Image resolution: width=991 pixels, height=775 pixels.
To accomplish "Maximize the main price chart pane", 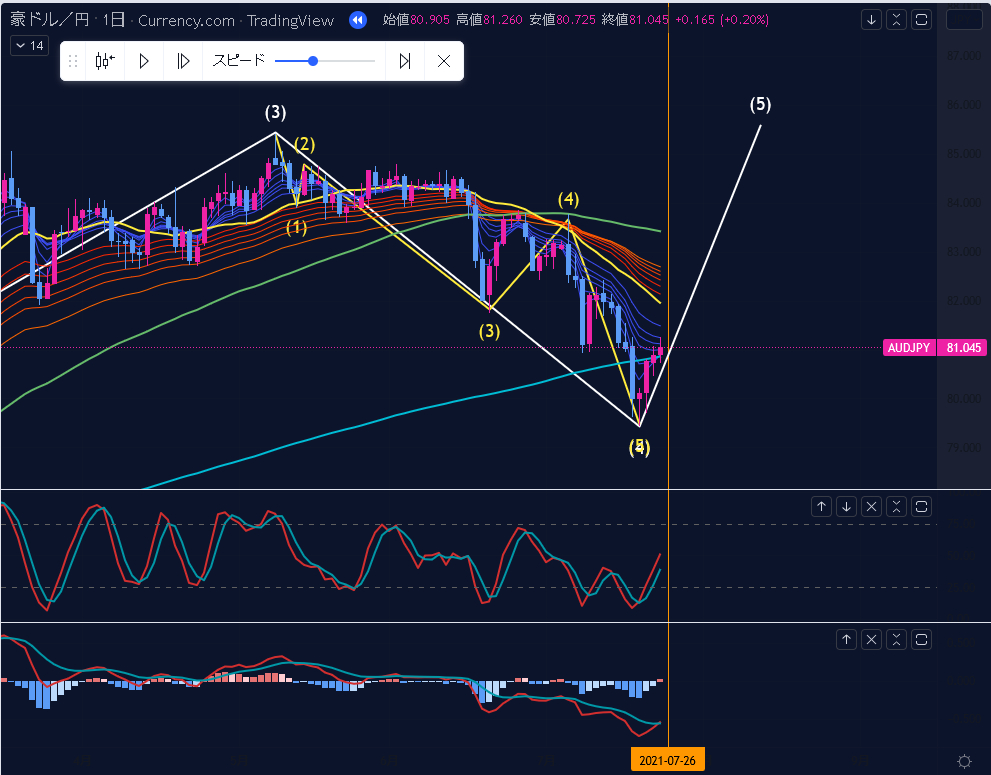I will pos(922,20).
